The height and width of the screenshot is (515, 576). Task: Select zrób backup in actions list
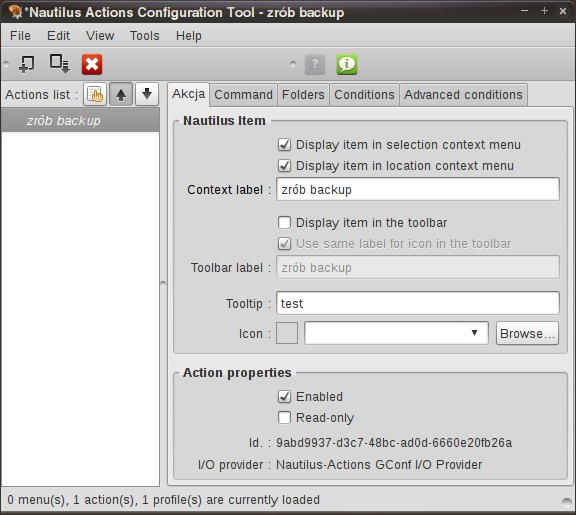click(80, 120)
